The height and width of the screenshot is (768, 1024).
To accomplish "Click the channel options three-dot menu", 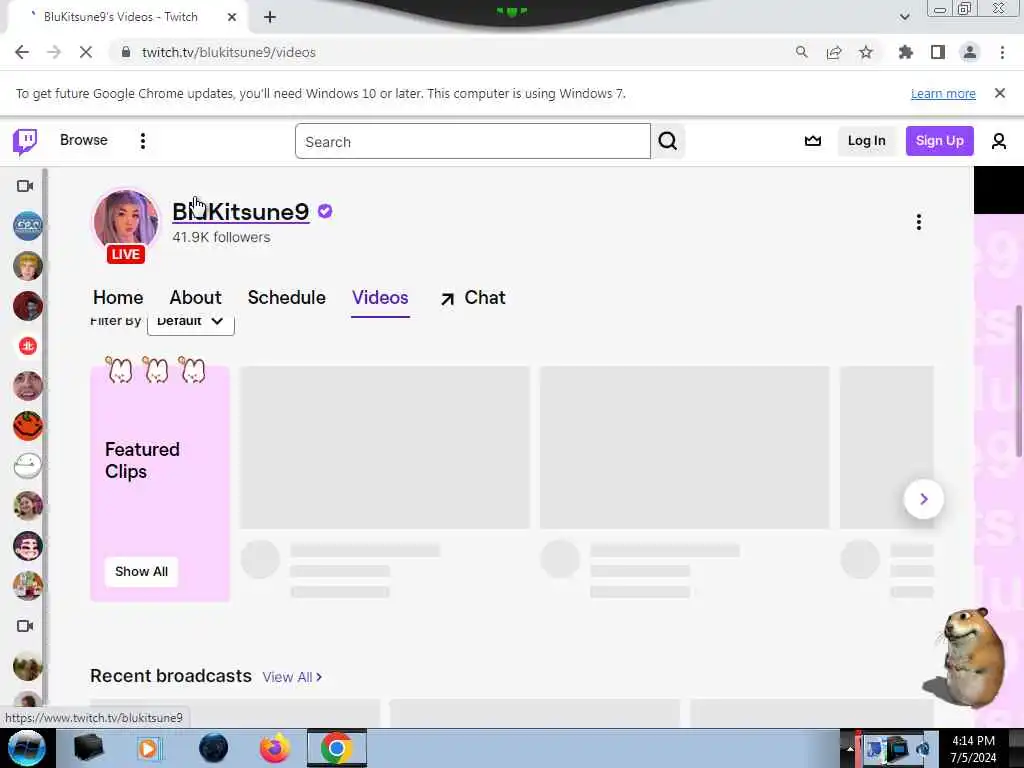I will (x=918, y=223).
